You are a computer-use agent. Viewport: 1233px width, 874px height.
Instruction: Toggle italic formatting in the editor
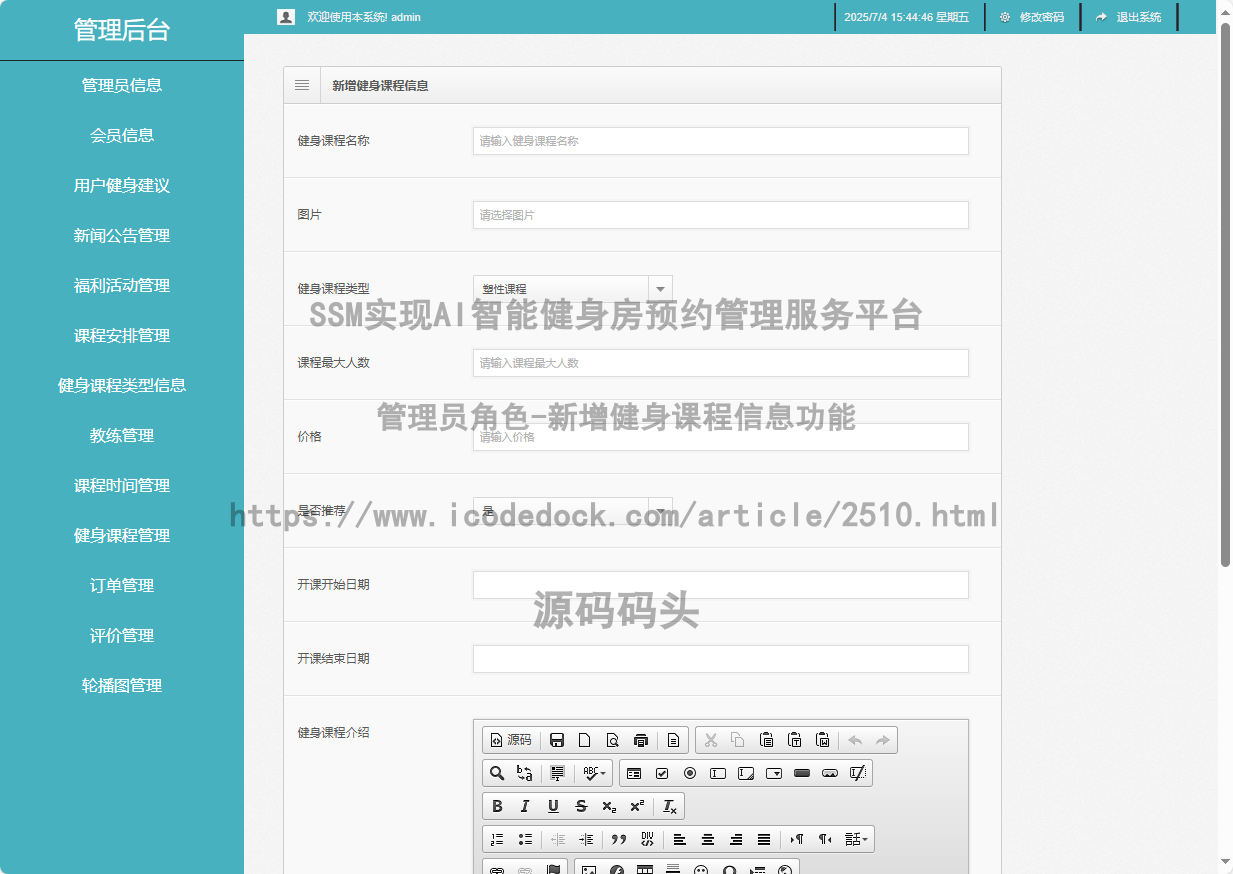pyautogui.click(x=525, y=806)
